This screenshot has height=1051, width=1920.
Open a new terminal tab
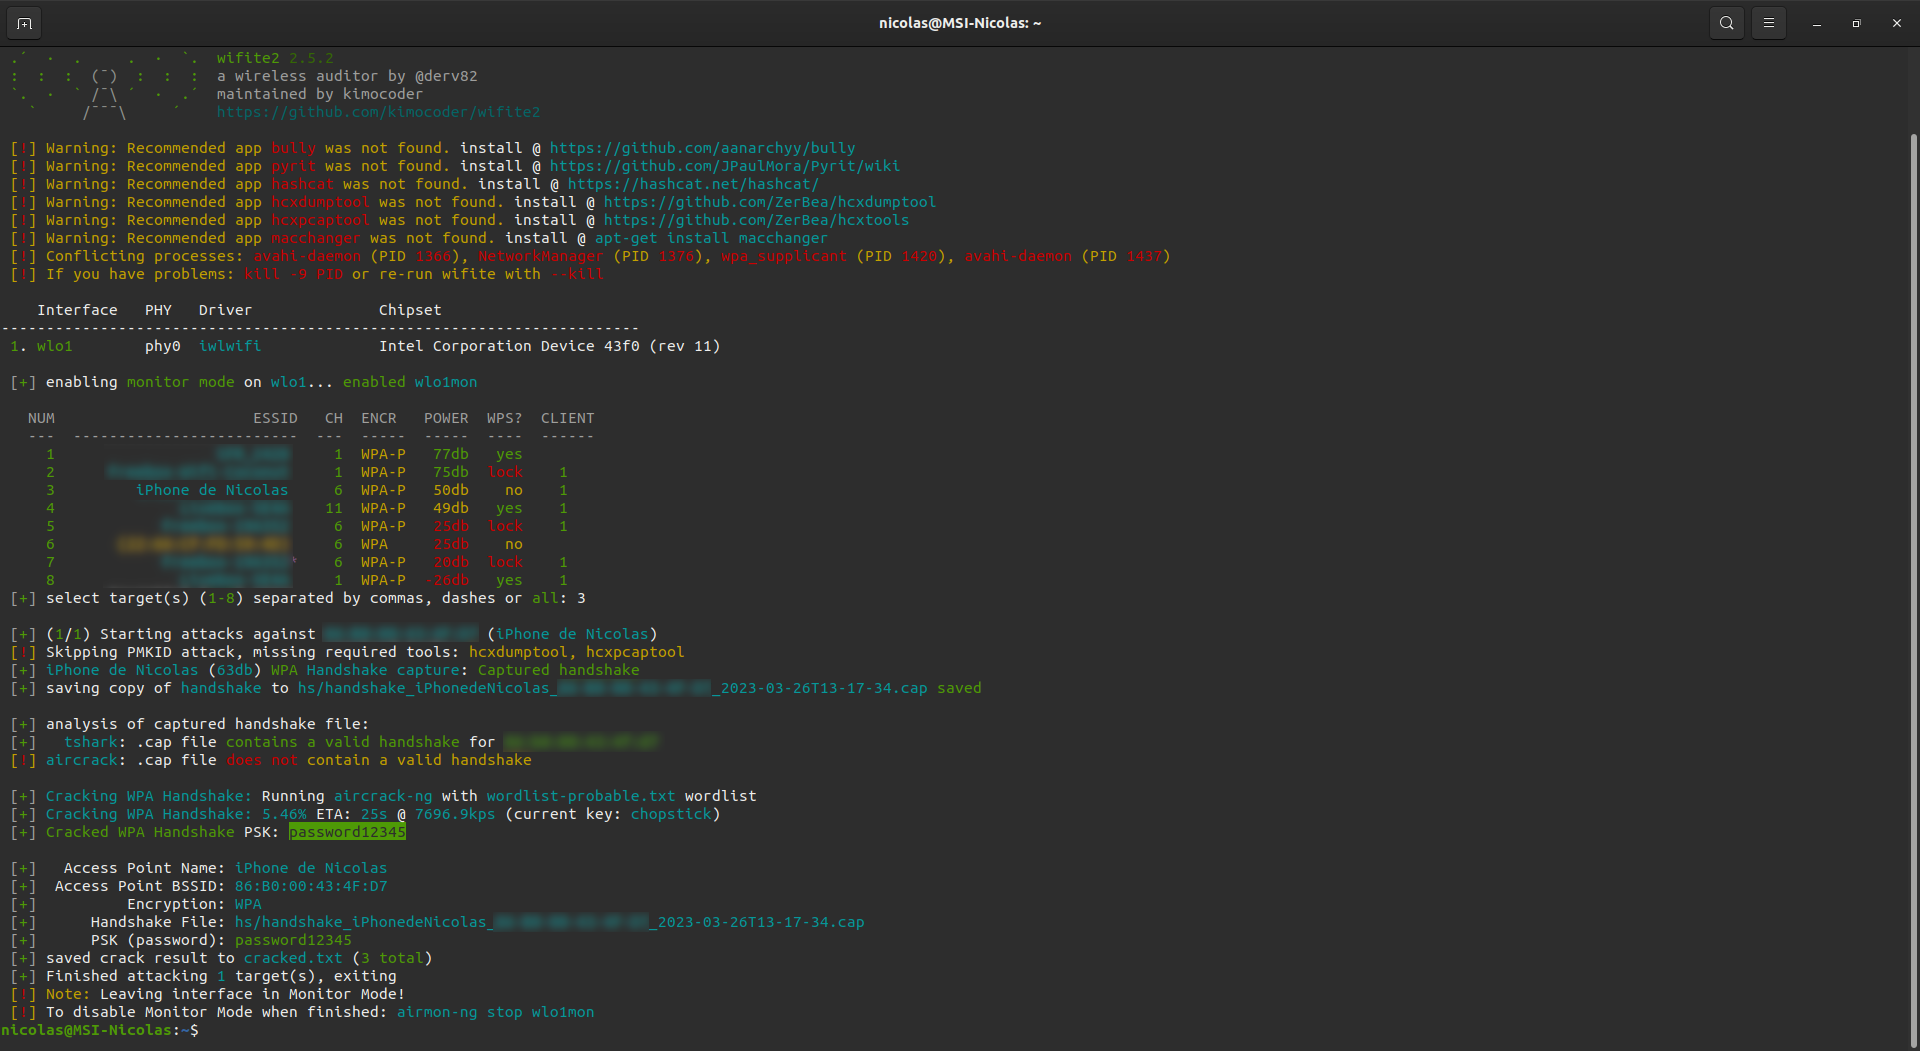pos(24,23)
